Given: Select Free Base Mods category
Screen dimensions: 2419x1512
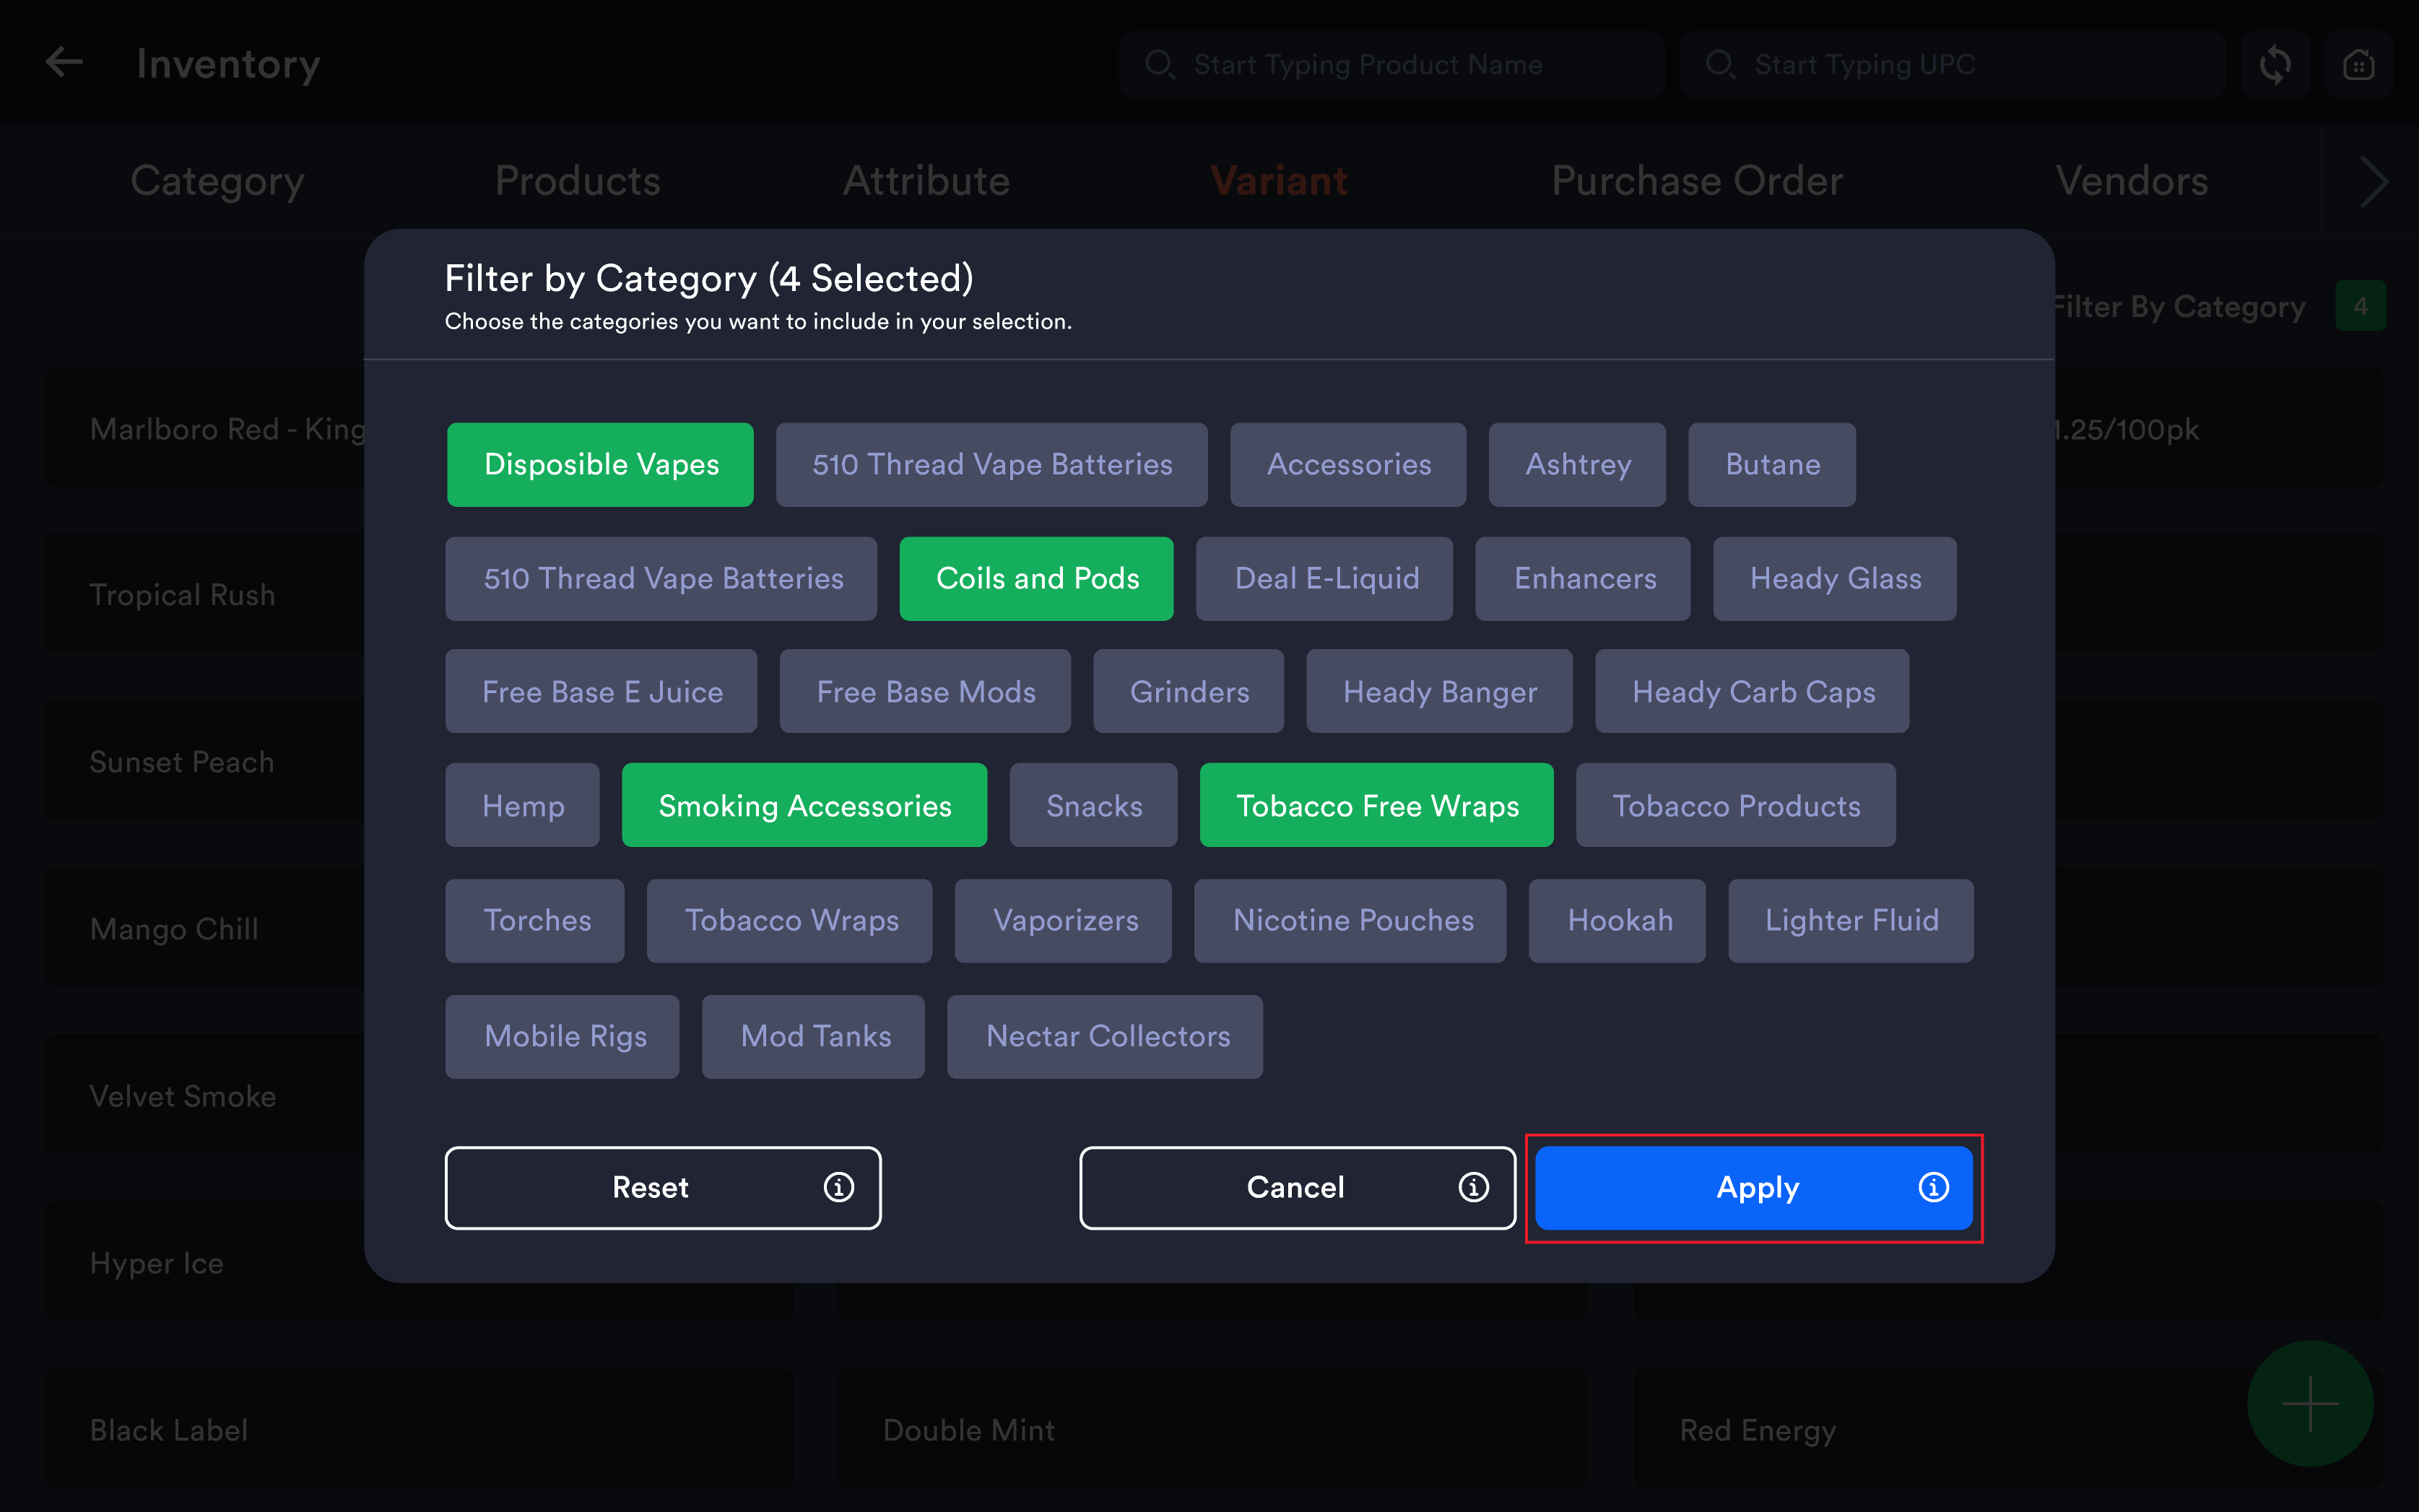Looking at the screenshot, I should point(925,692).
